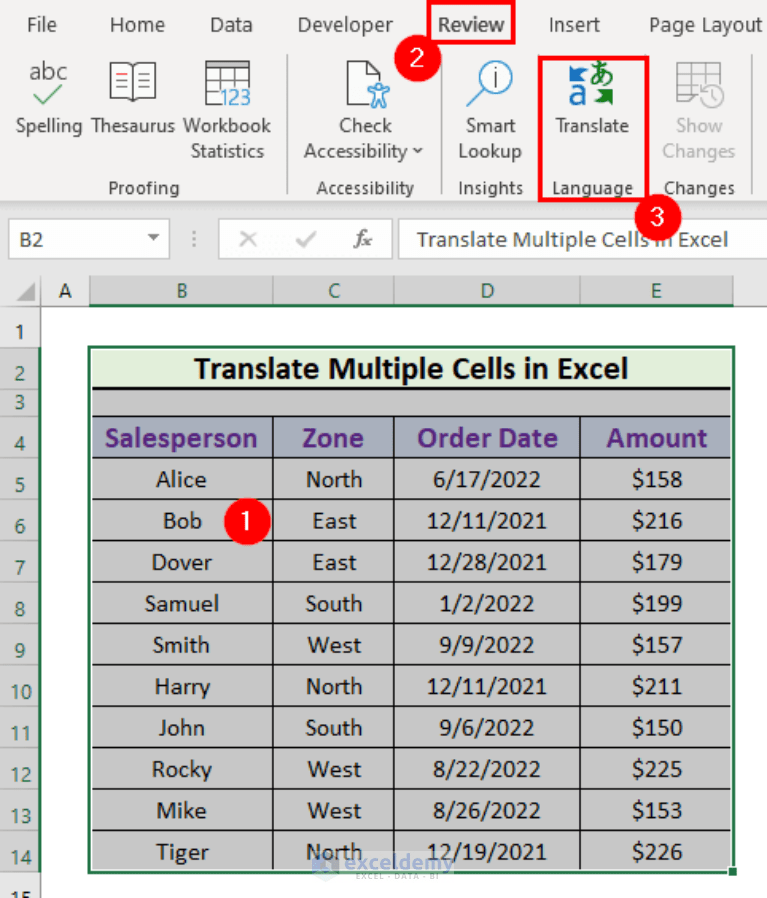Select the amount cell $158

coord(656,479)
